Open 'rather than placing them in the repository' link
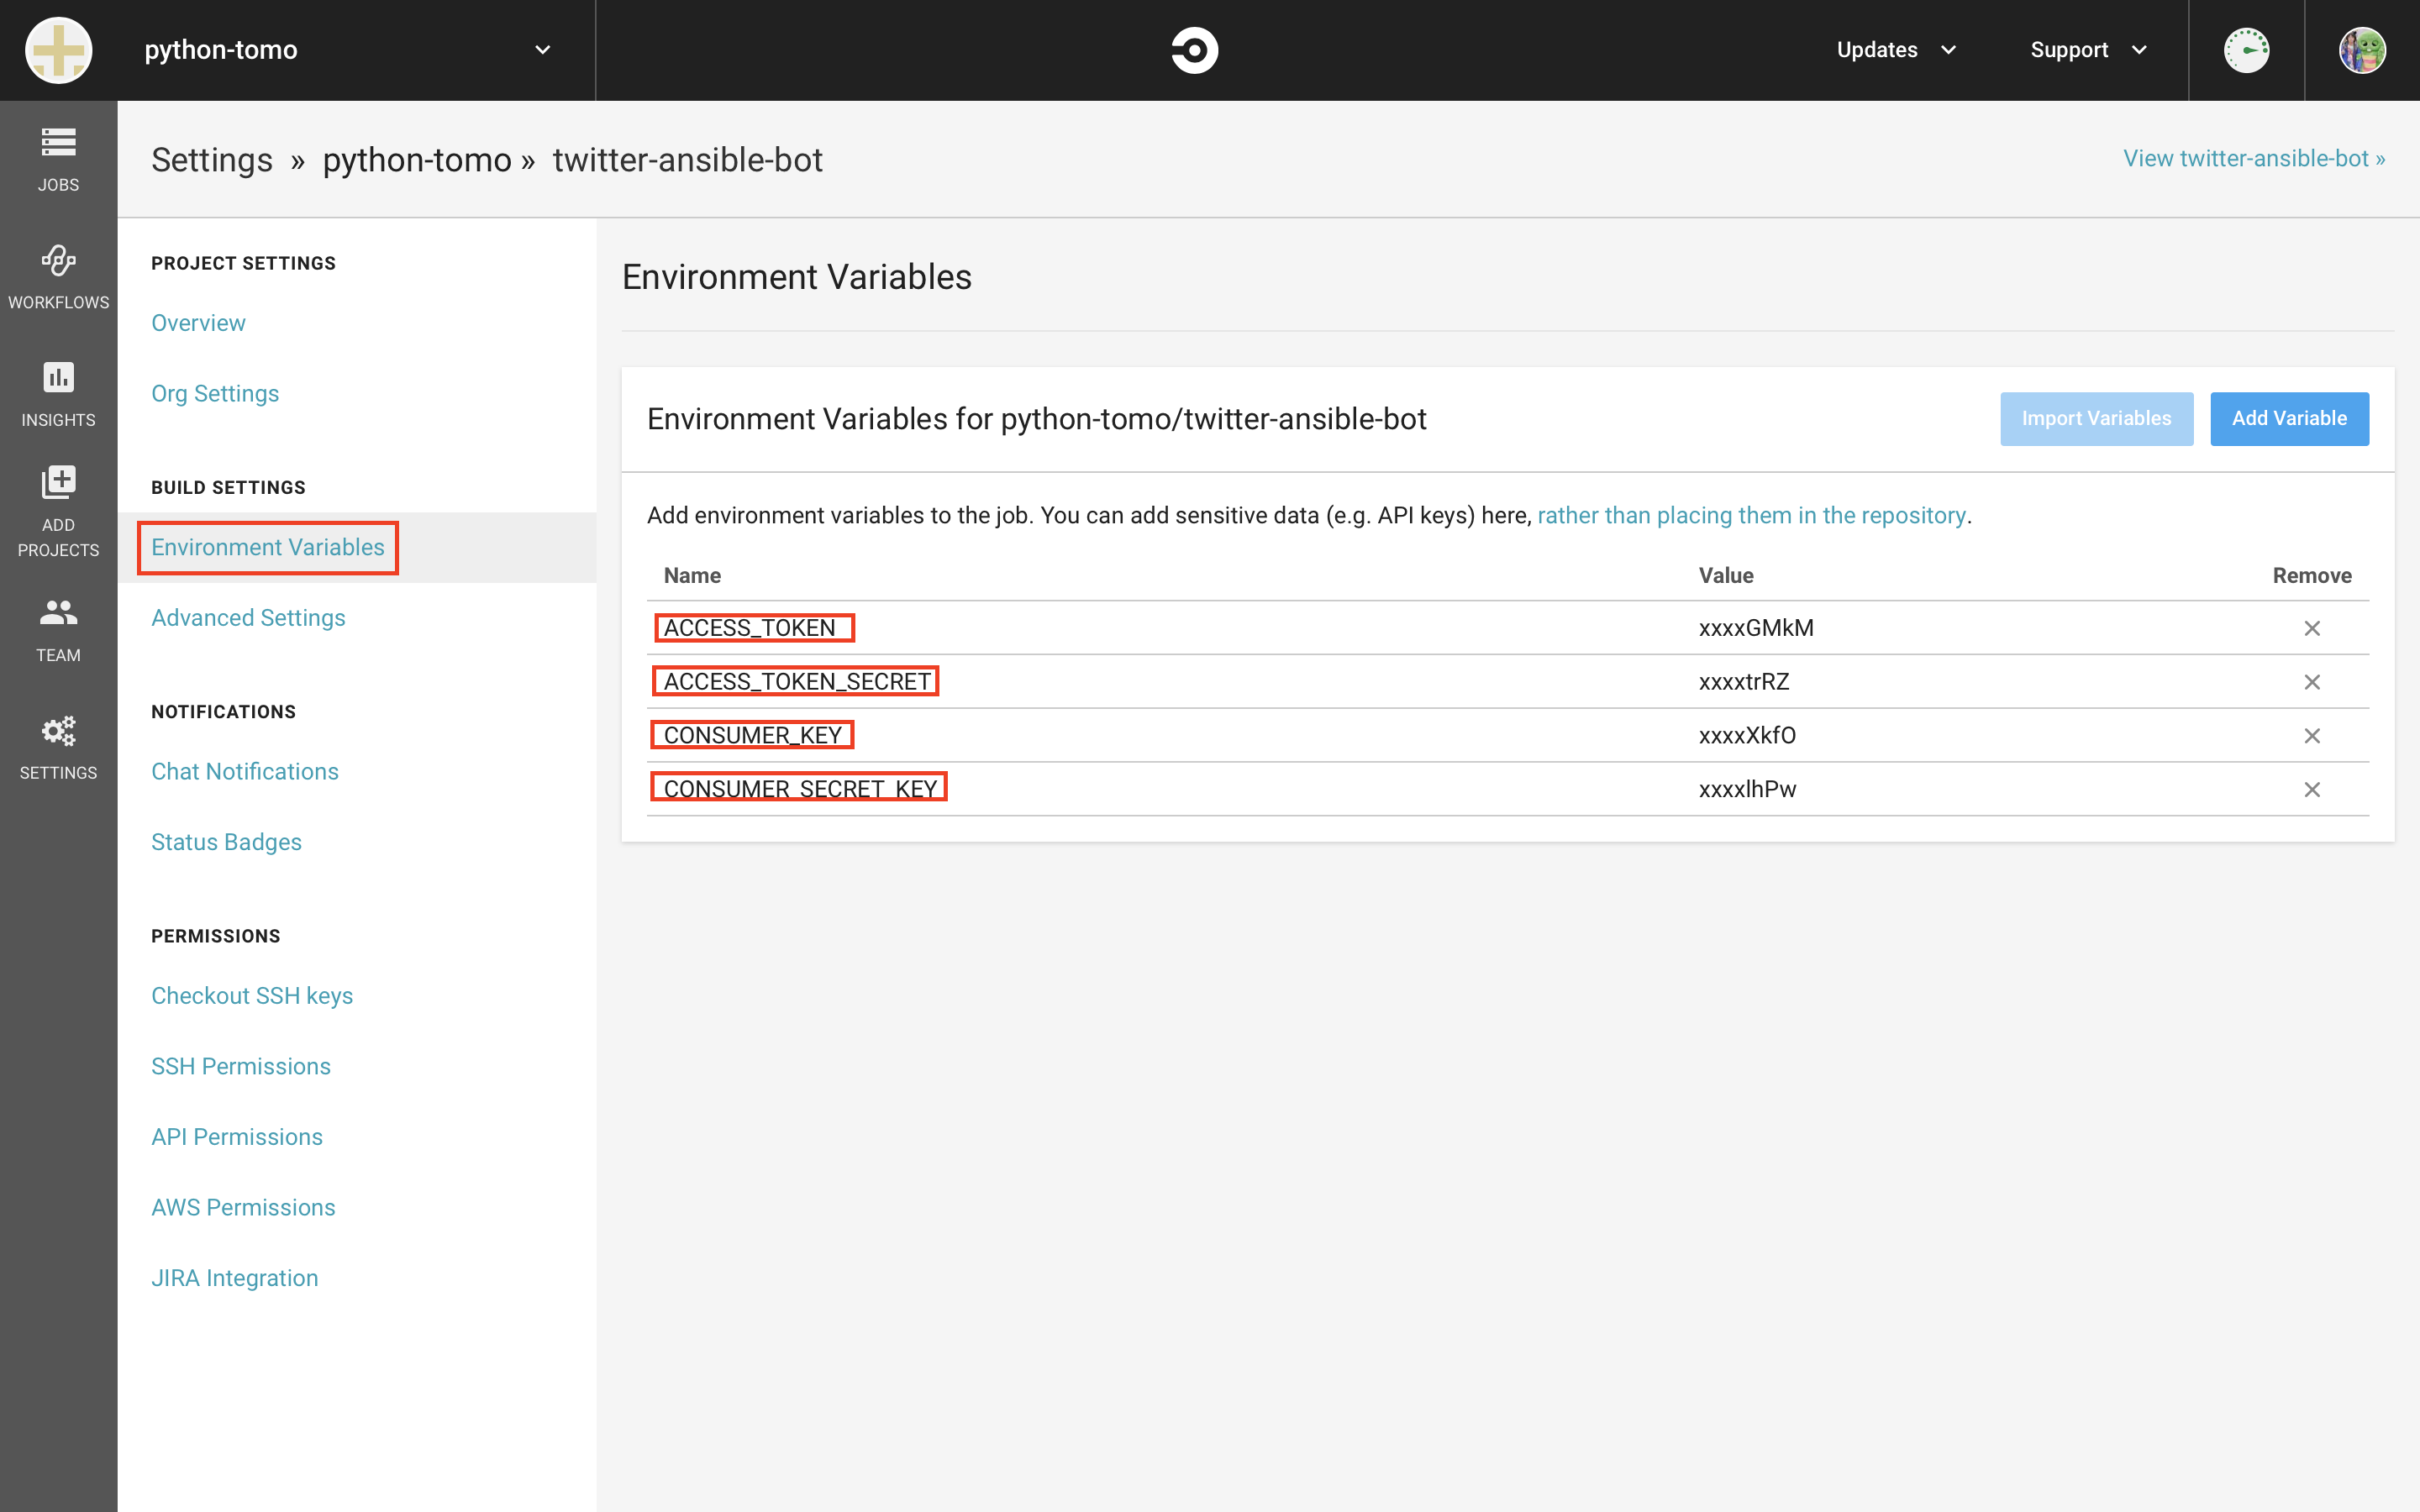This screenshot has height=1512, width=2420. click(1751, 515)
